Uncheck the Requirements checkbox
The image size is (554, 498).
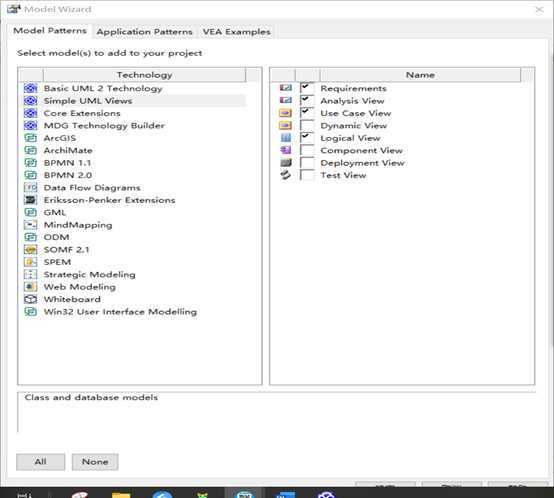click(307, 88)
